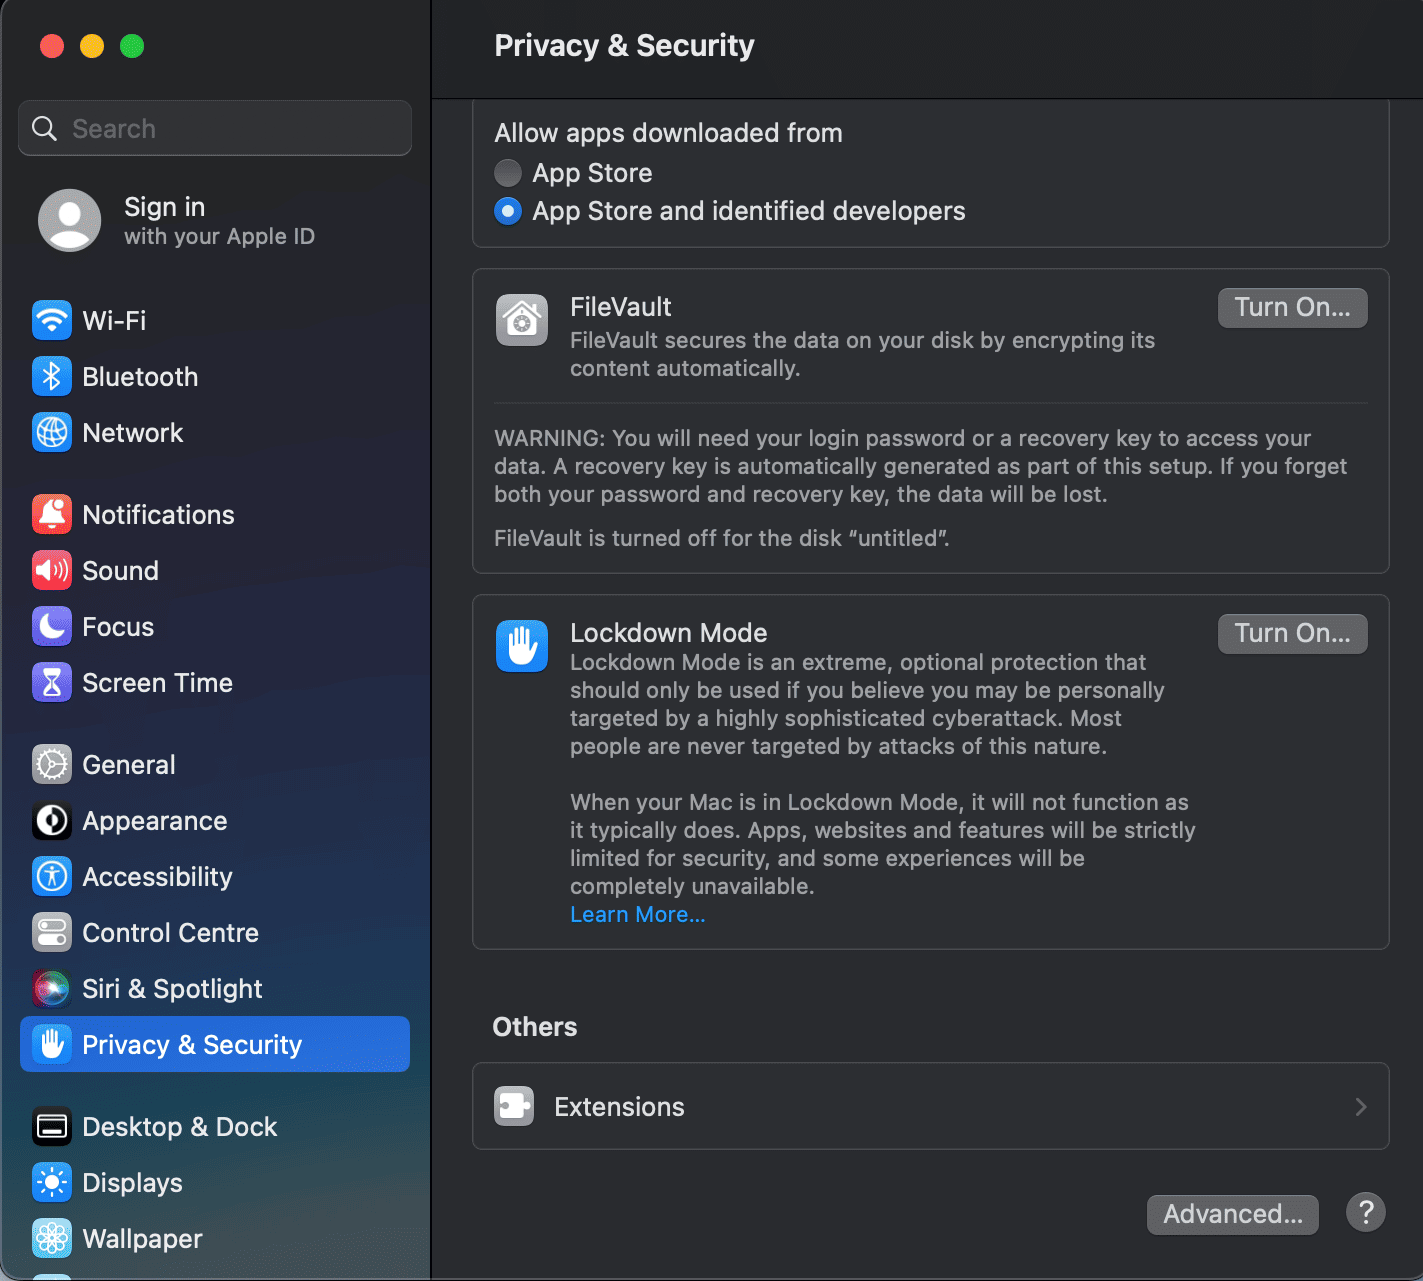Click the FileVault house lock icon
The image size is (1423, 1281).
click(x=522, y=320)
